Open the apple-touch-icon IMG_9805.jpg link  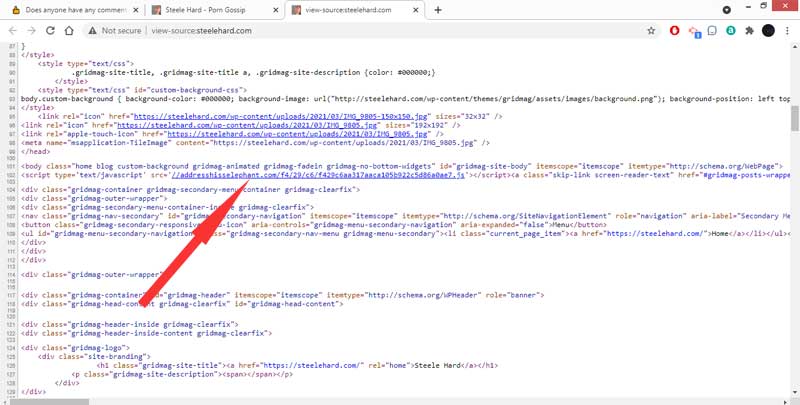(x=297, y=134)
